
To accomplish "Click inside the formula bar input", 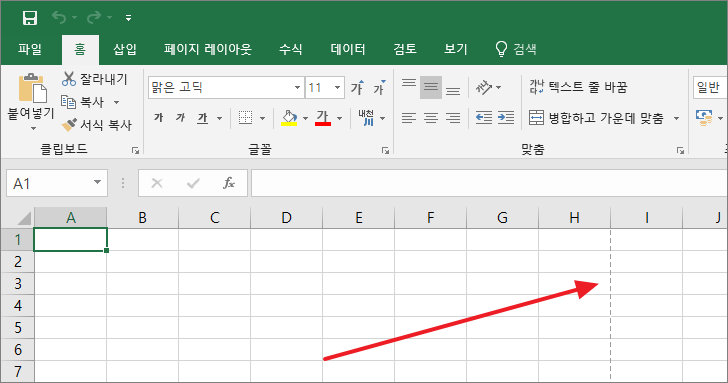I will [x=489, y=183].
